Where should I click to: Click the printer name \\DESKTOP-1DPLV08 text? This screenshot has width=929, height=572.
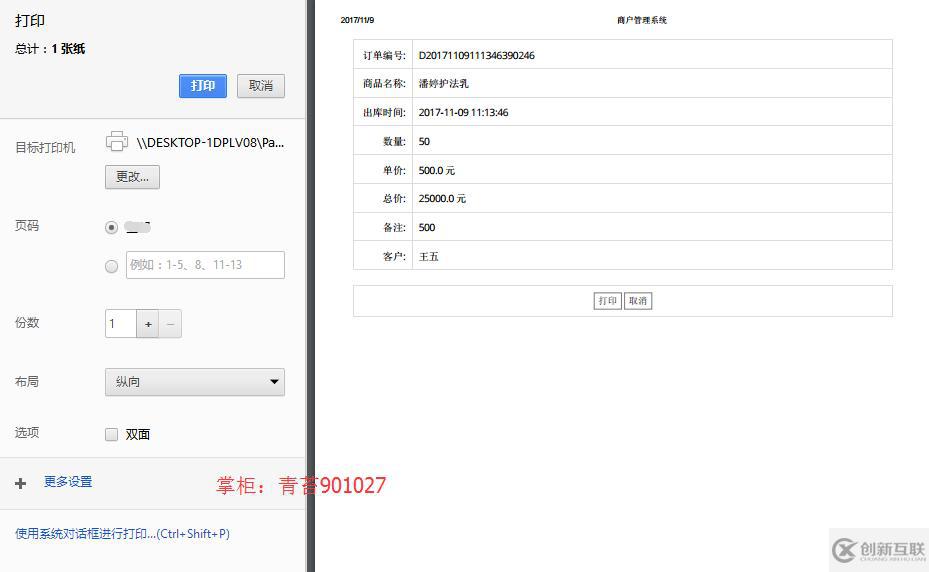coord(210,143)
